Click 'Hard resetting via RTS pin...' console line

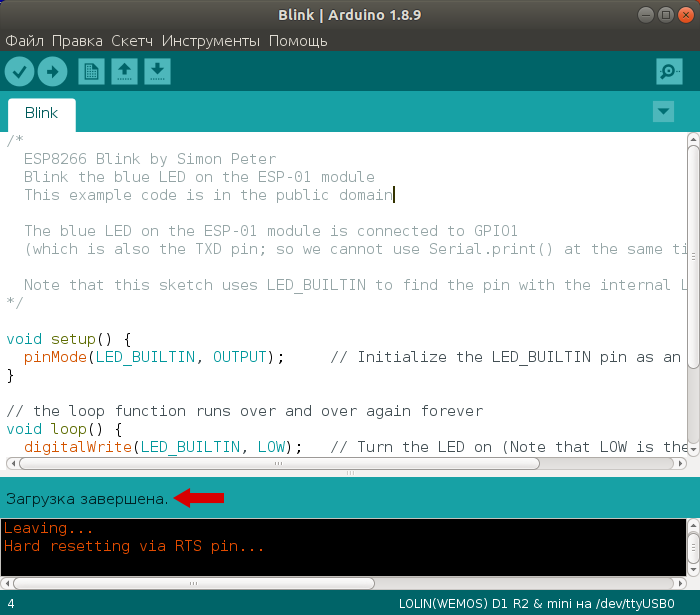[134, 546]
